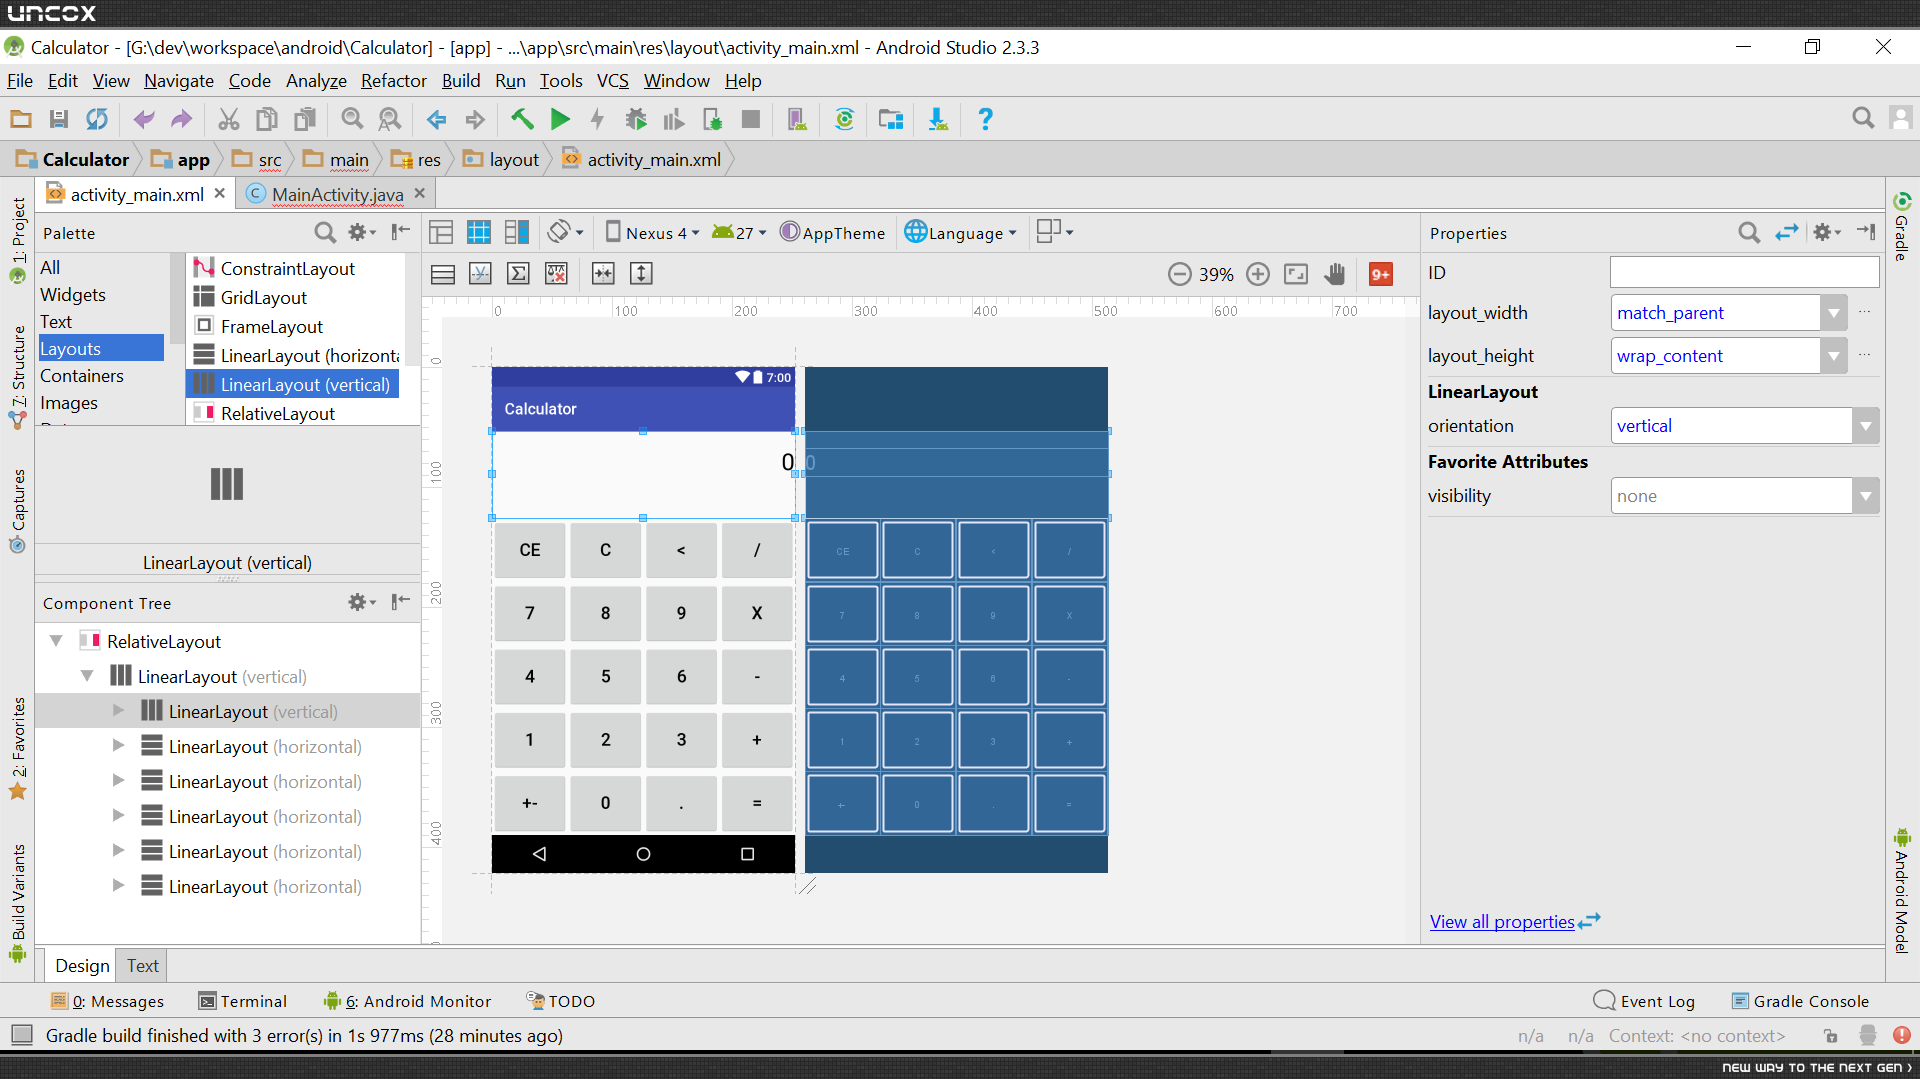Open the Terminal tool window tab

click(x=243, y=1001)
